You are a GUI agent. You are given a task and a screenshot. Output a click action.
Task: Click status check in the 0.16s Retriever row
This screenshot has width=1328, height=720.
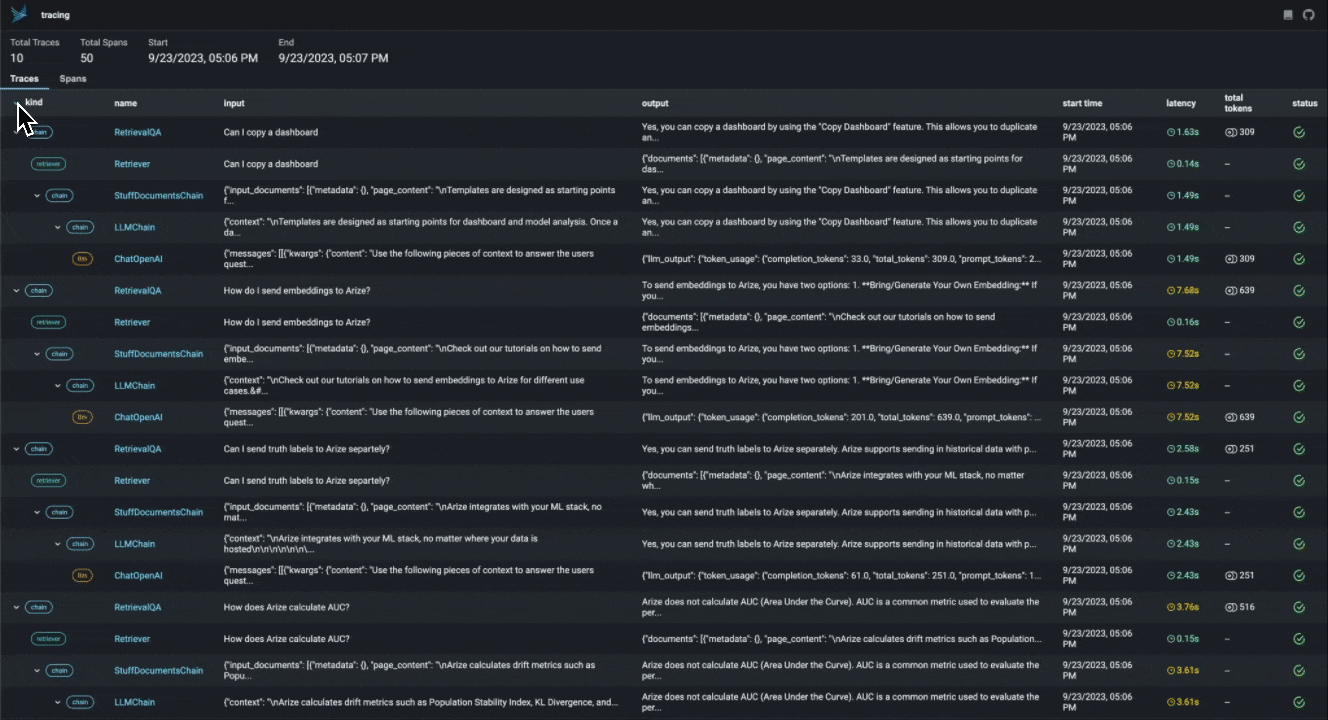(1299, 323)
